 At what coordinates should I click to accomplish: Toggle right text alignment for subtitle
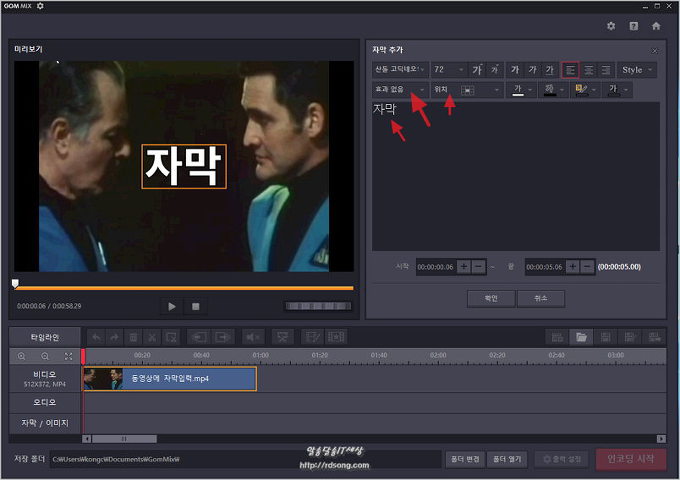(x=605, y=70)
